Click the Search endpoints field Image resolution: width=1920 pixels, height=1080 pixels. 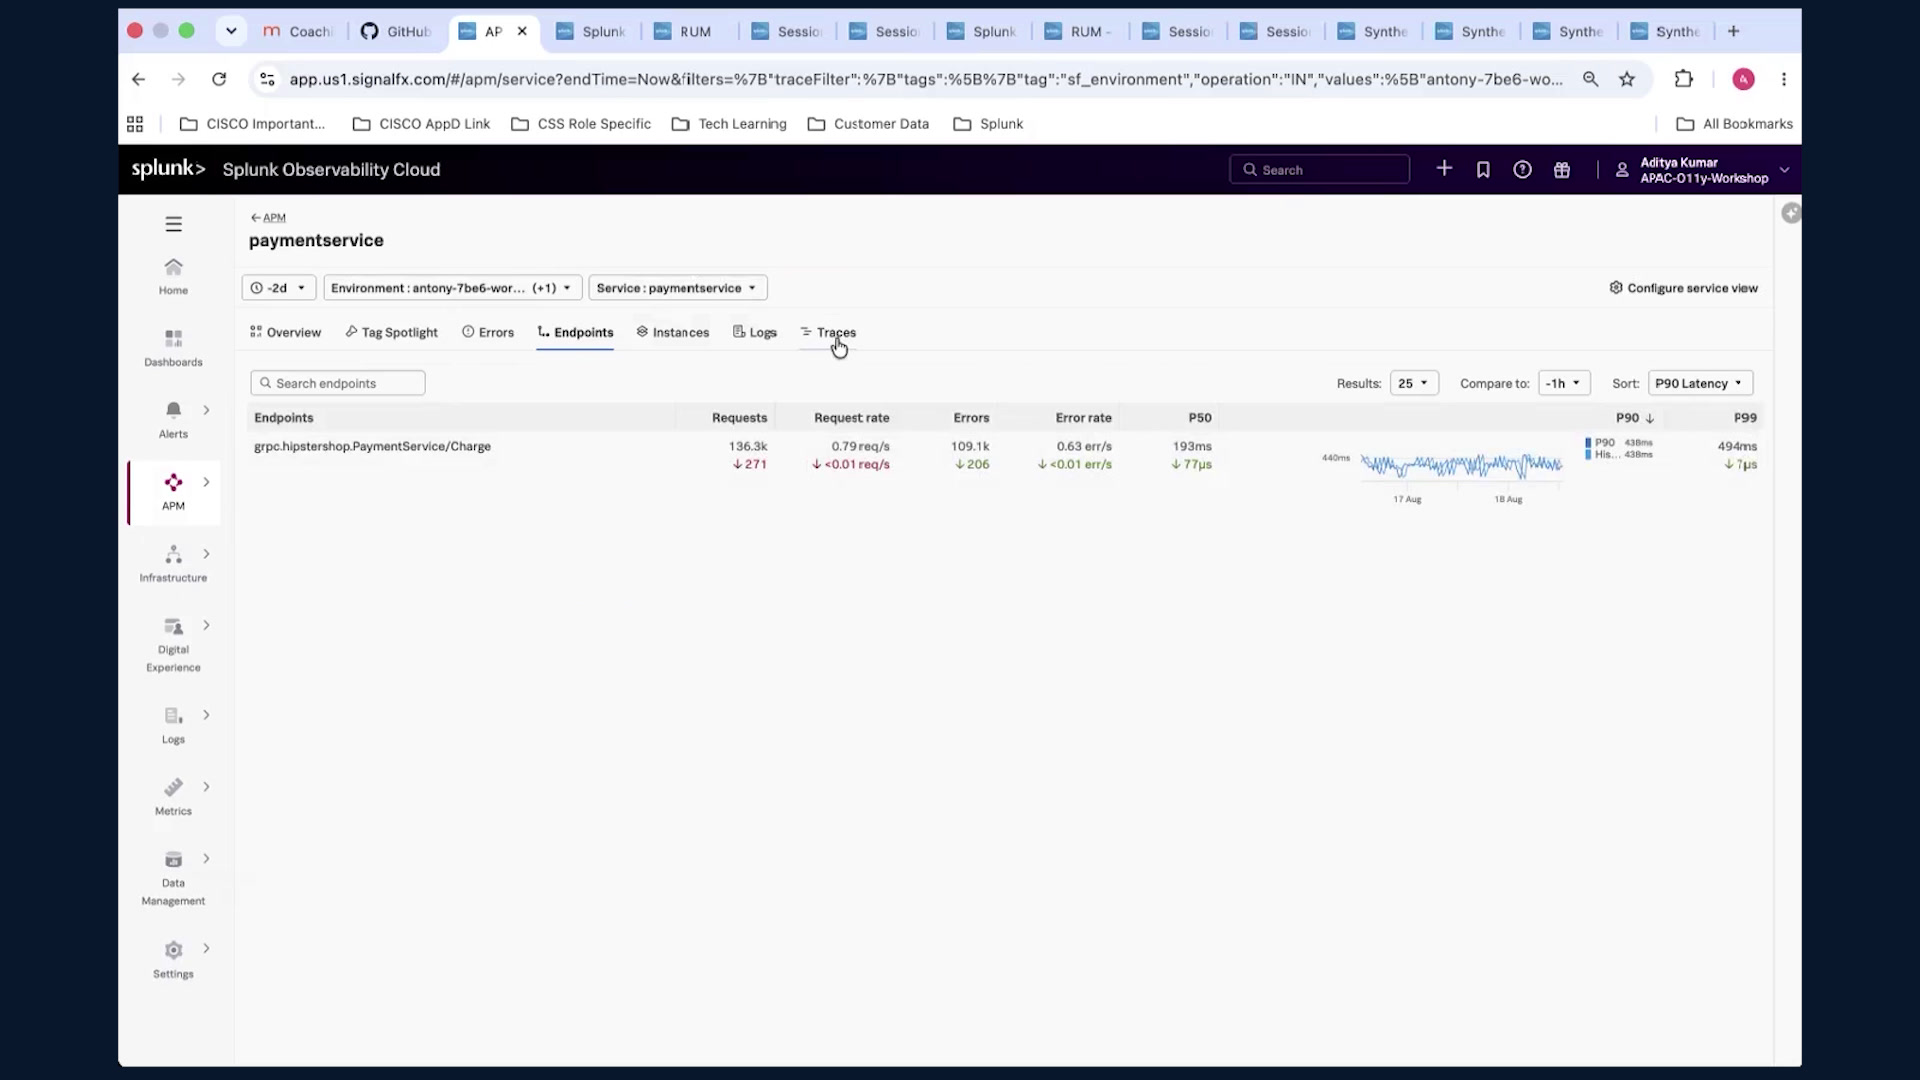coord(338,383)
